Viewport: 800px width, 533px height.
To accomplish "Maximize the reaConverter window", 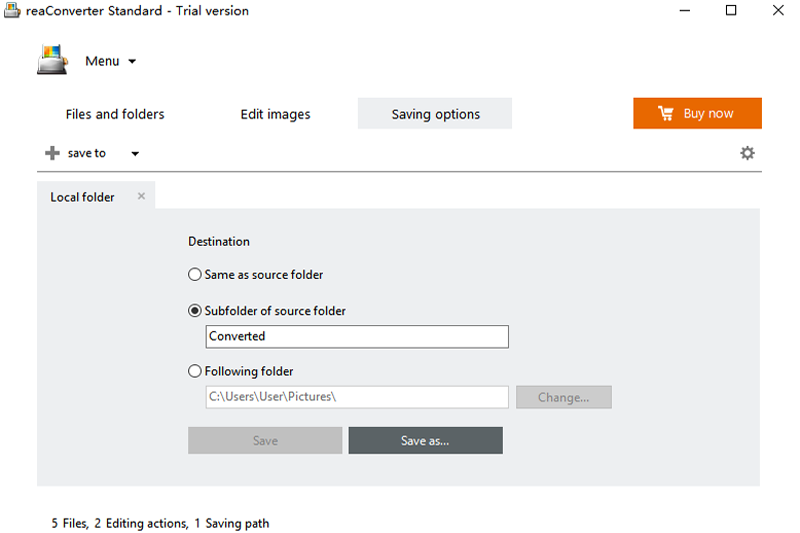I will (731, 11).
